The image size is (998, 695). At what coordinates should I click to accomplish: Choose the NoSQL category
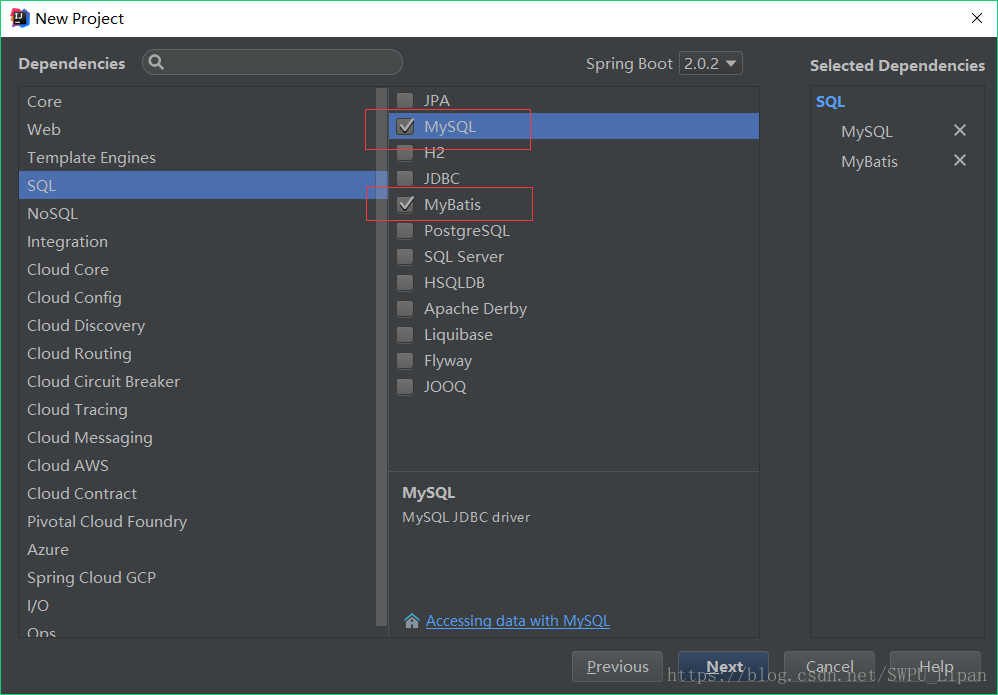point(197,213)
